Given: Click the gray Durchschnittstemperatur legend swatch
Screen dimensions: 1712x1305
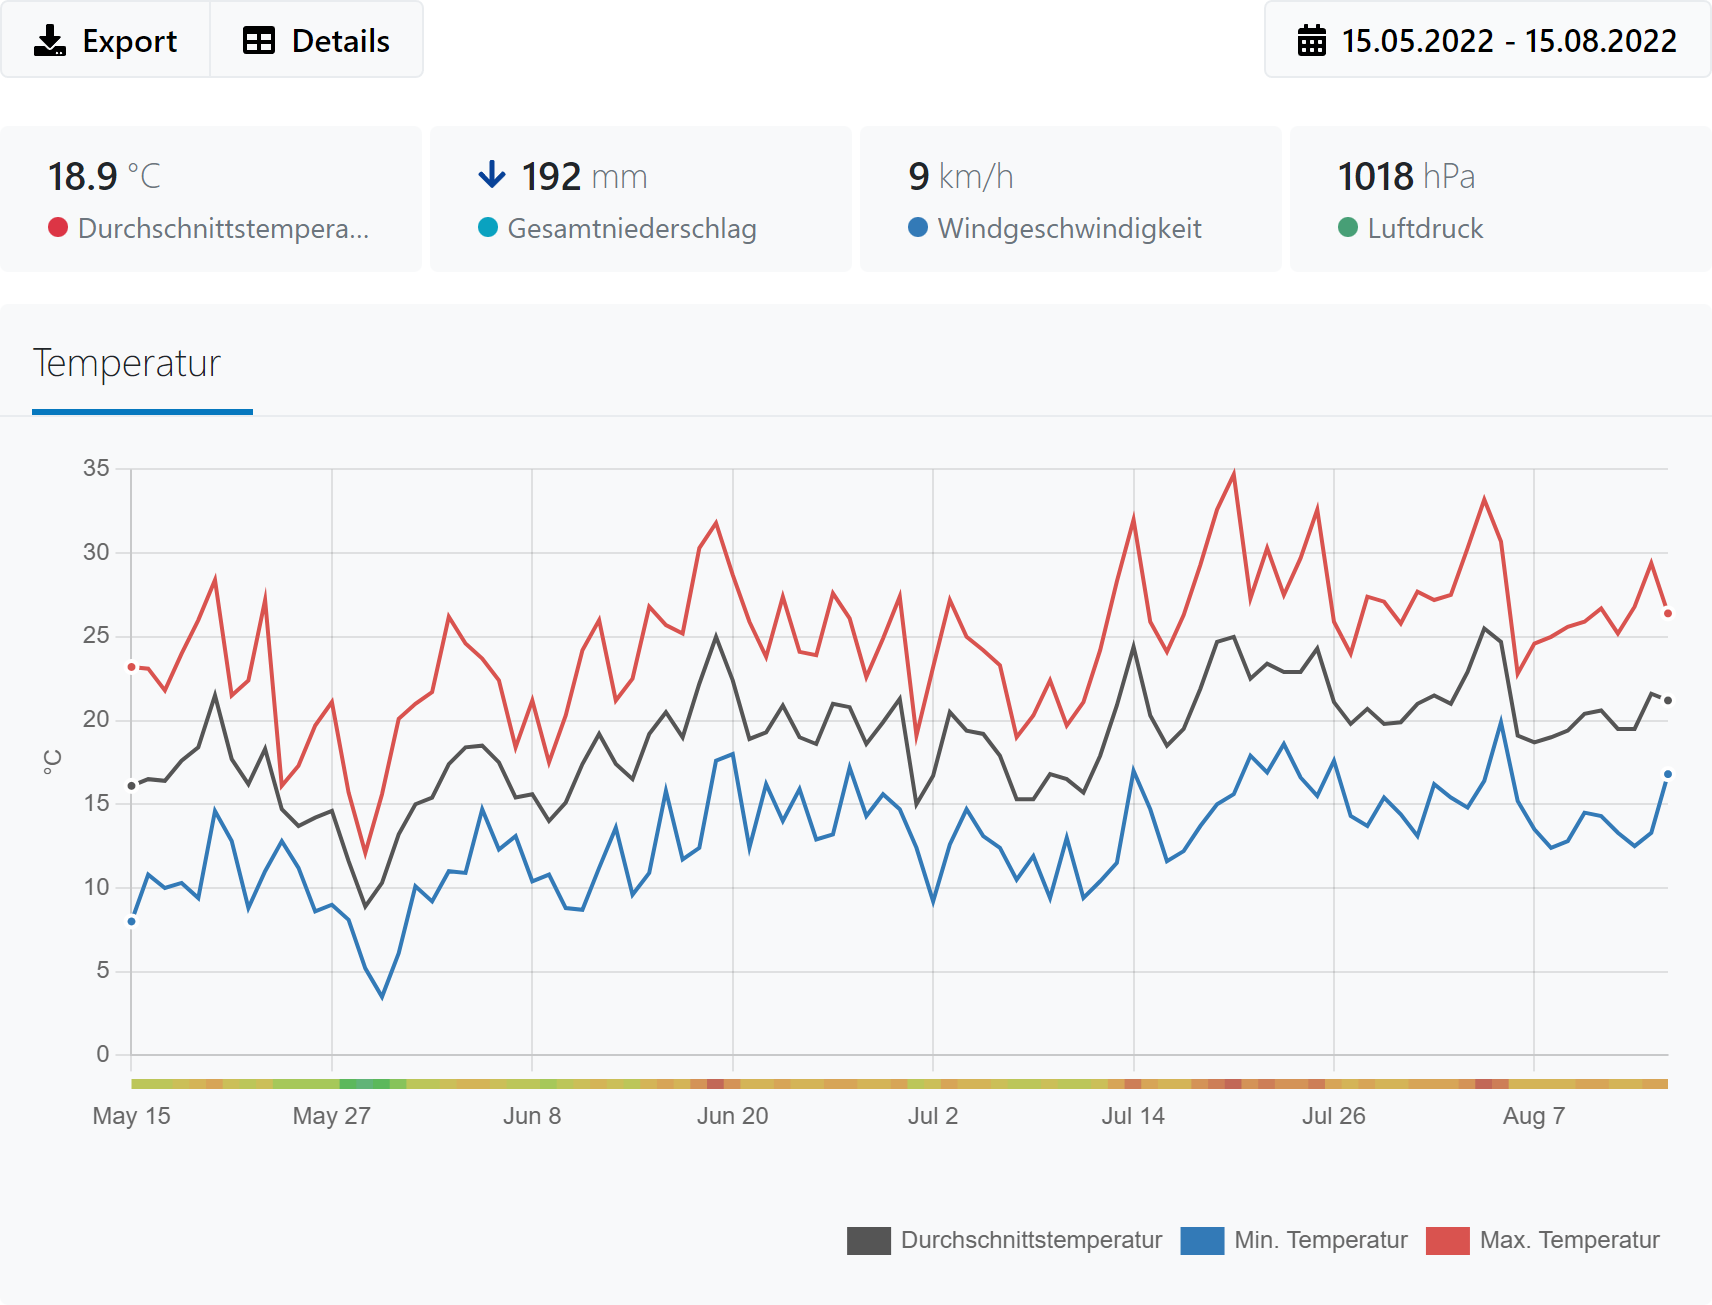Looking at the screenshot, I should (869, 1241).
